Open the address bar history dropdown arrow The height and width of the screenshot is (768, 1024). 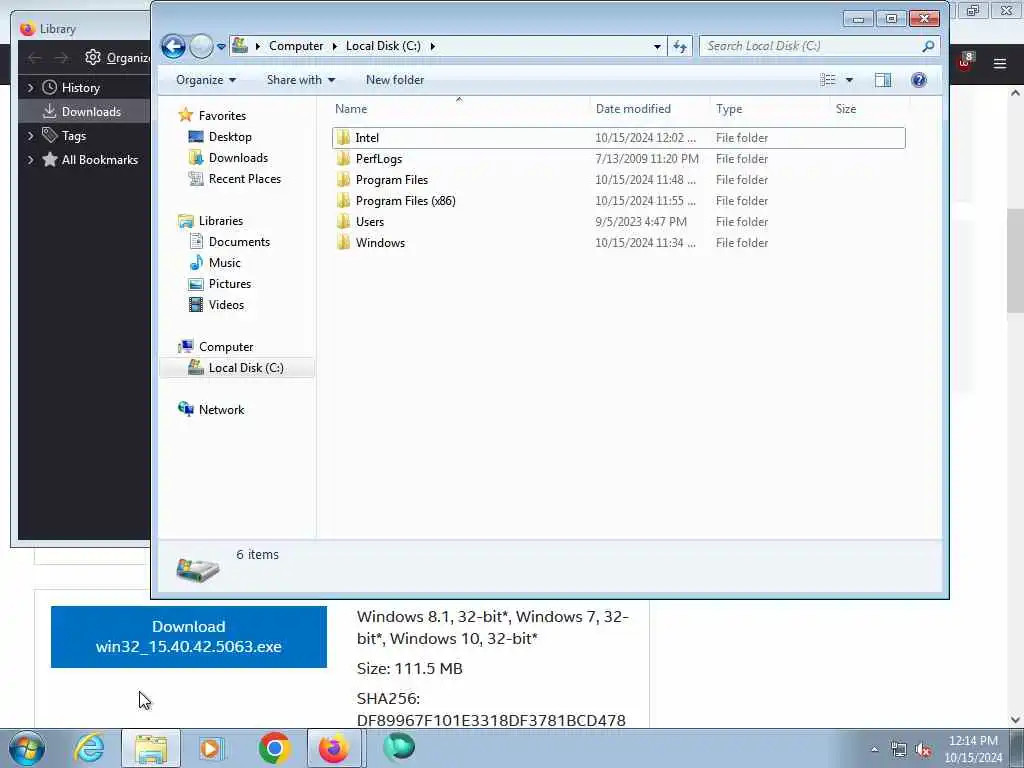[657, 46]
